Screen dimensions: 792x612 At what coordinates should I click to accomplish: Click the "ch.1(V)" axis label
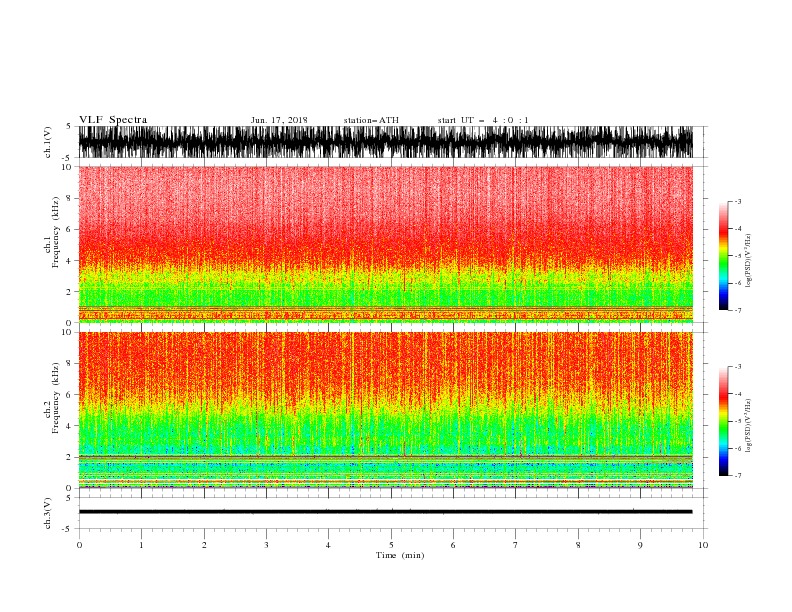click(48, 142)
